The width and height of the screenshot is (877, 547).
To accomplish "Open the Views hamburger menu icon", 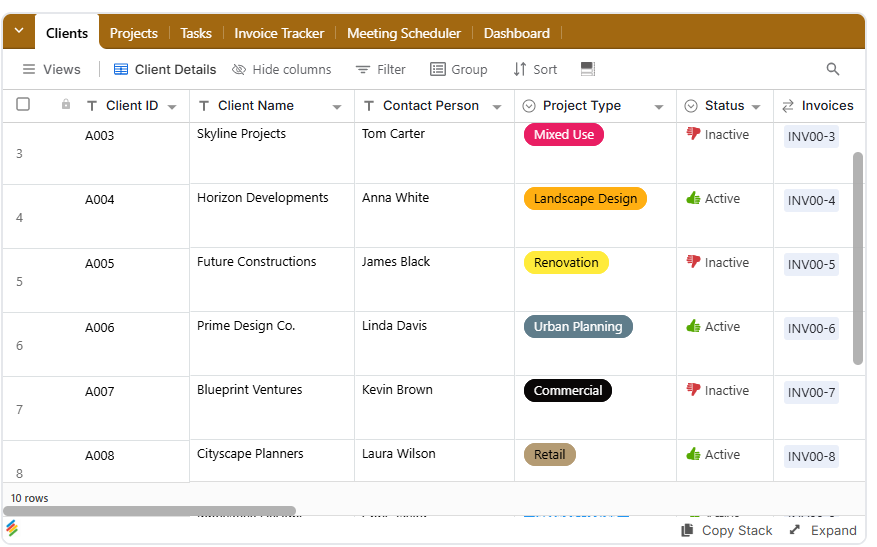I will pos(29,69).
